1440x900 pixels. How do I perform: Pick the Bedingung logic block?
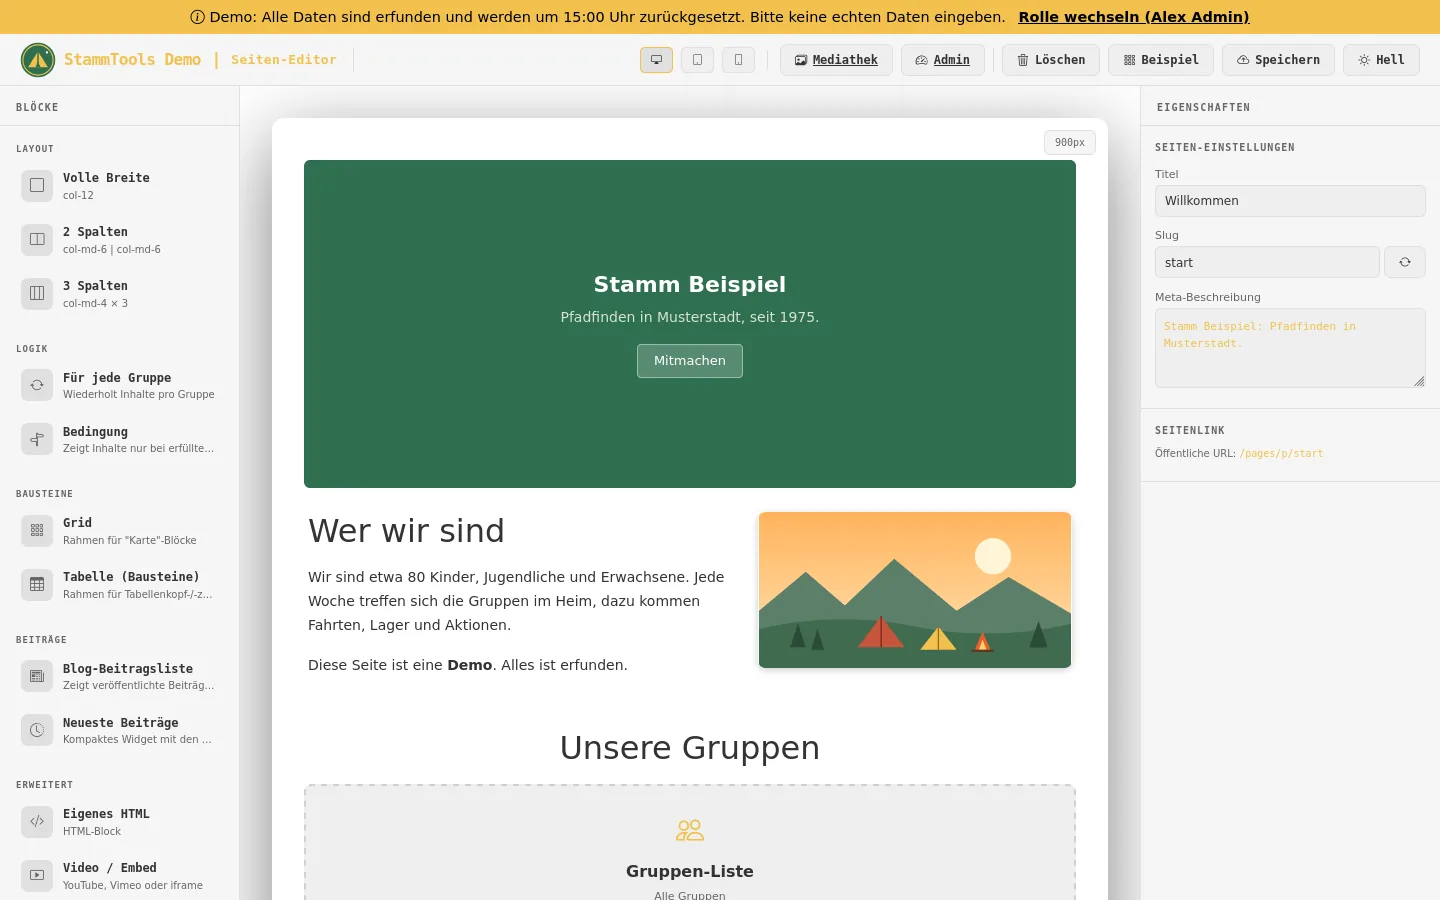pos(120,439)
